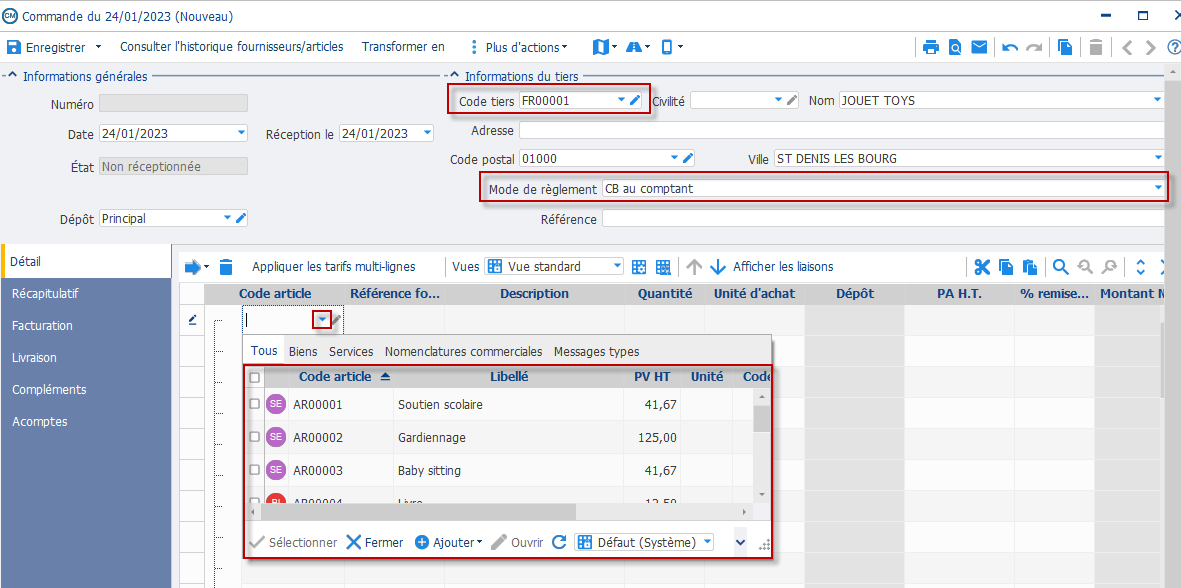
Task: Click the Adresse input field
Action: point(842,130)
